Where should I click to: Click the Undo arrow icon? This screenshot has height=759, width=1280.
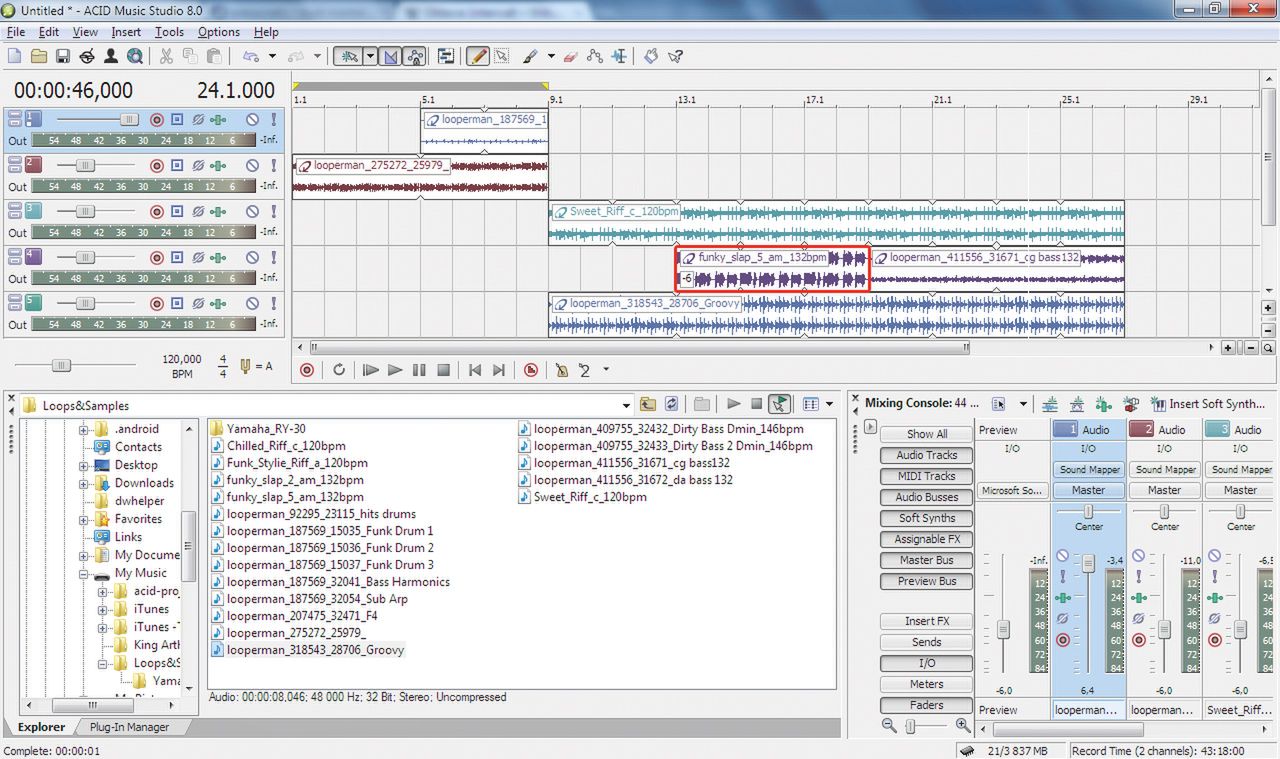pyautogui.click(x=250, y=57)
